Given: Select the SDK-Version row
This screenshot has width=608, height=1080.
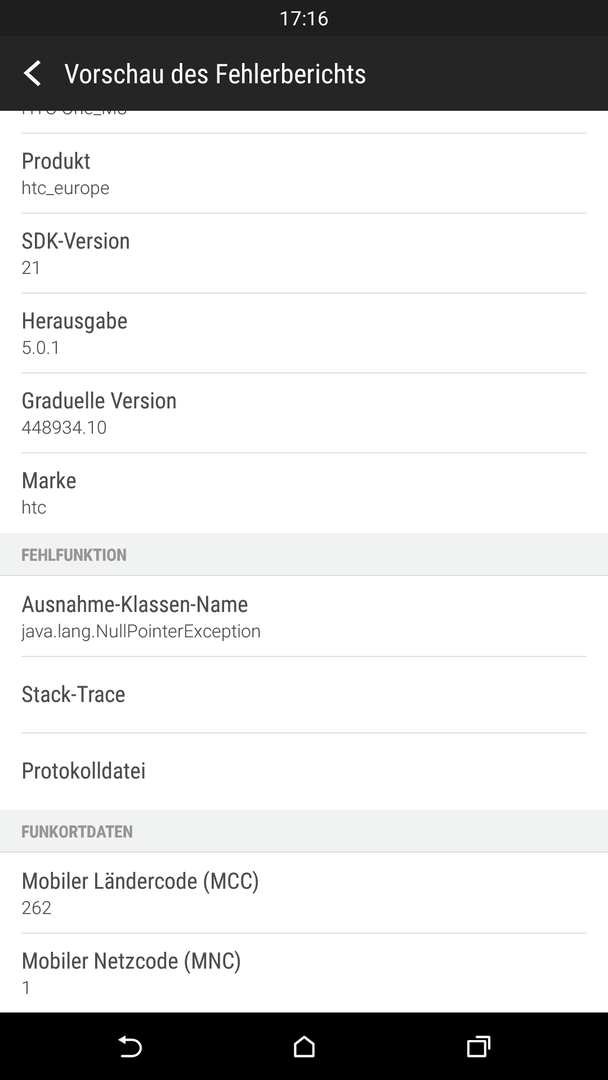Looking at the screenshot, I should tap(304, 253).
